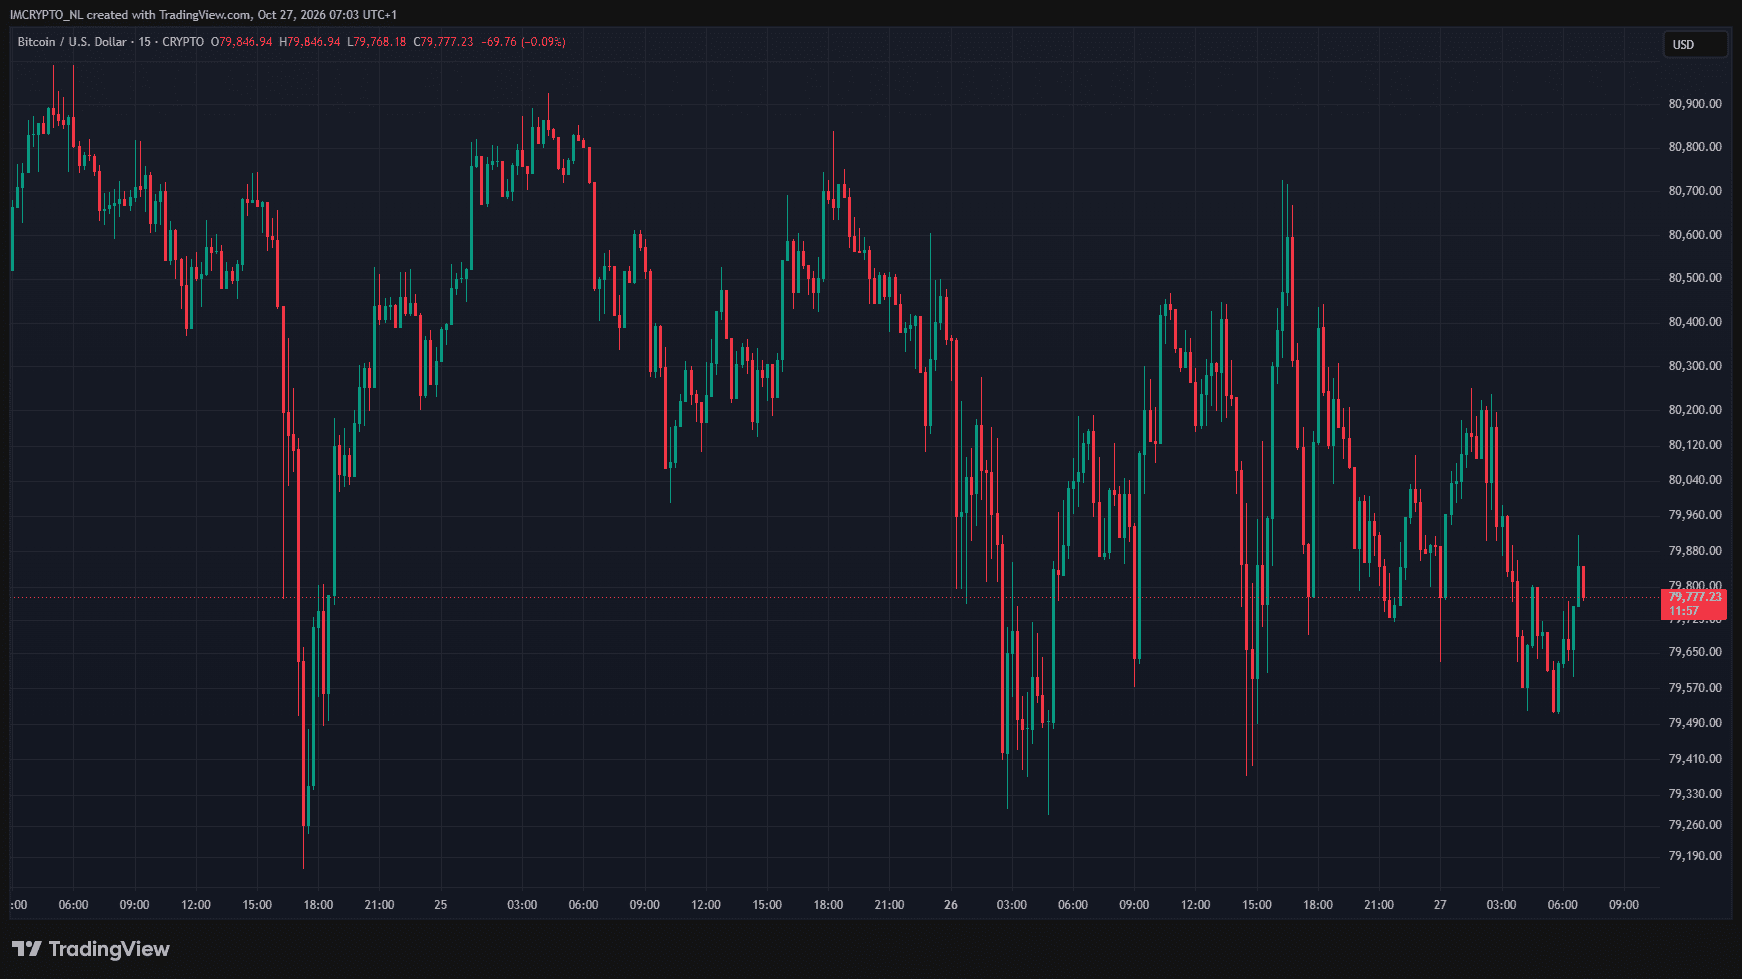Click the 80,600.00 price axis label
Viewport: 1742px width, 979px height.
point(1695,235)
